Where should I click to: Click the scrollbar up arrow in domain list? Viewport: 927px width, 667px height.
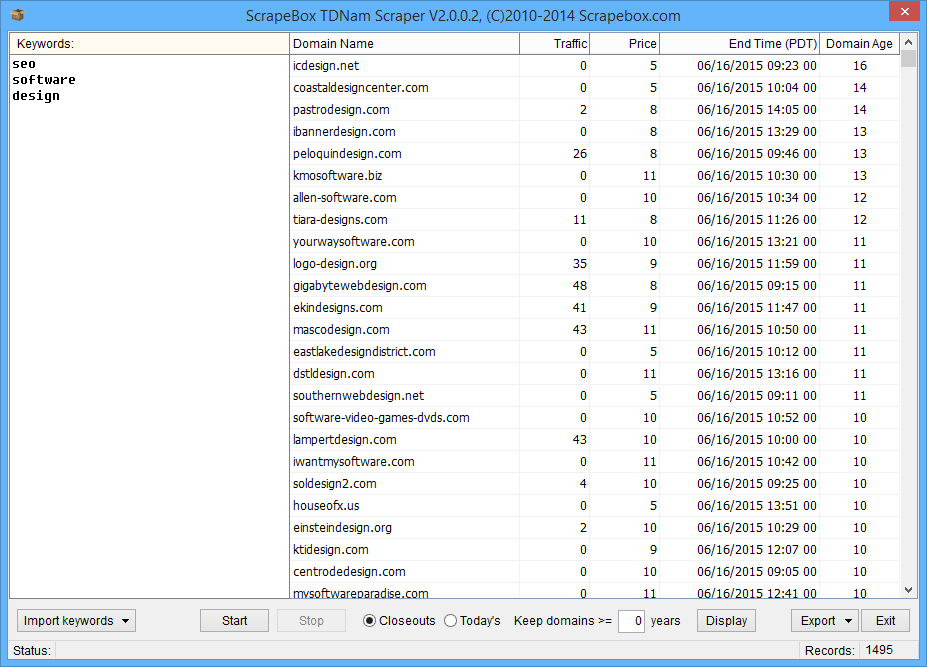(x=908, y=43)
